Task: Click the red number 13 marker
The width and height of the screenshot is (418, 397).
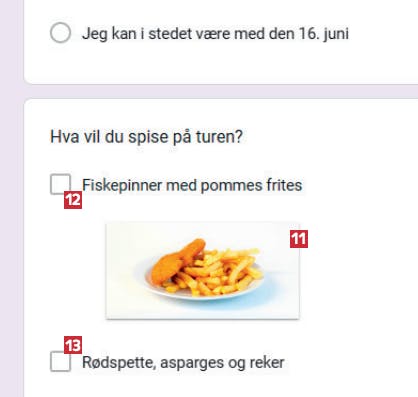Action: [73, 345]
